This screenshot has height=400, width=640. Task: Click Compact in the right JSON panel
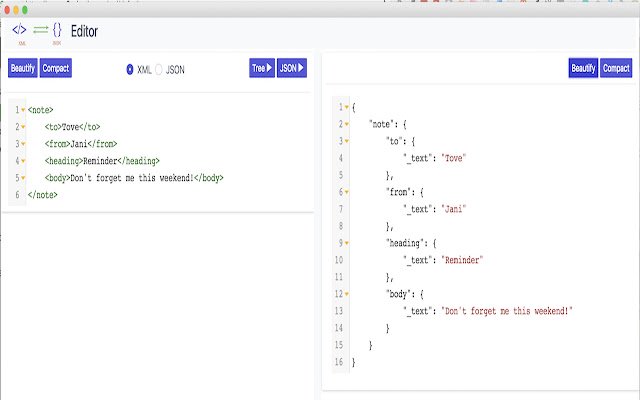[616, 69]
